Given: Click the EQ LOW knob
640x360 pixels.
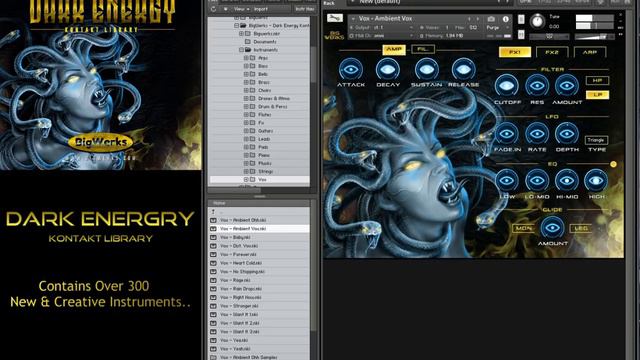Looking at the screenshot, I should [x=507, y=180].
